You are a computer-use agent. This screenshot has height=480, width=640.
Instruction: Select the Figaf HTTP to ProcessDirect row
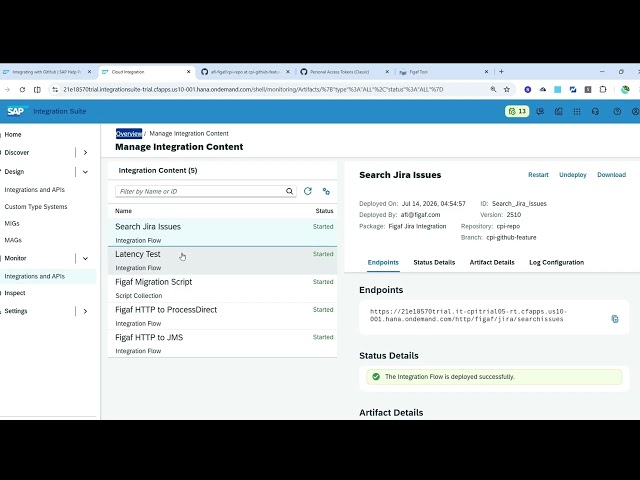[222, 316]
